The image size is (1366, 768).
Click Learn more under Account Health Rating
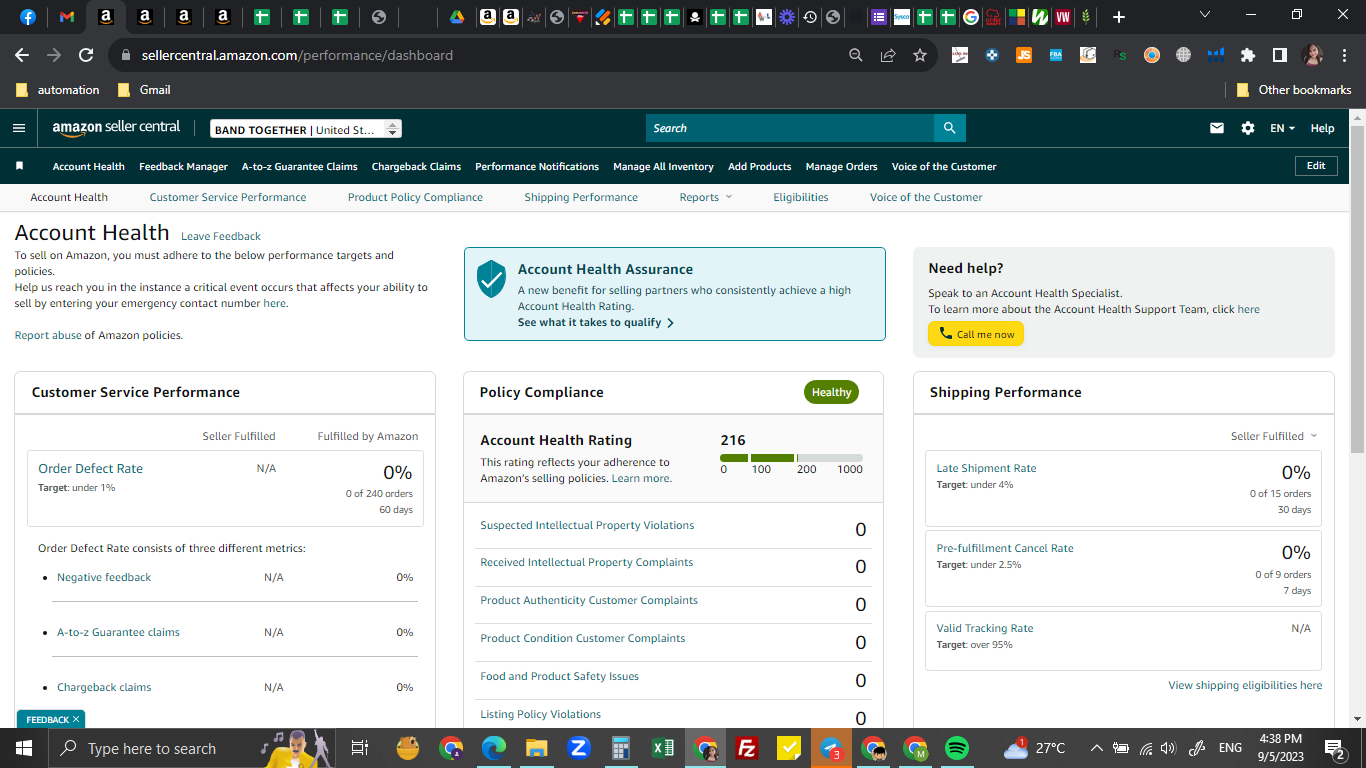[x=641, y=478]
